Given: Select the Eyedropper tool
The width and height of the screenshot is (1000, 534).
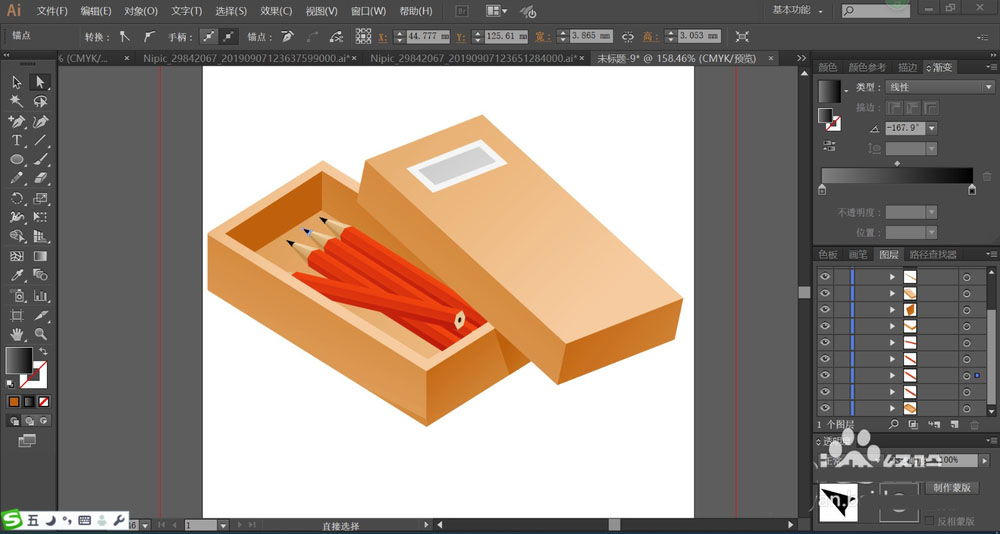Looking at the screenshot, I should tap(17, 276).
